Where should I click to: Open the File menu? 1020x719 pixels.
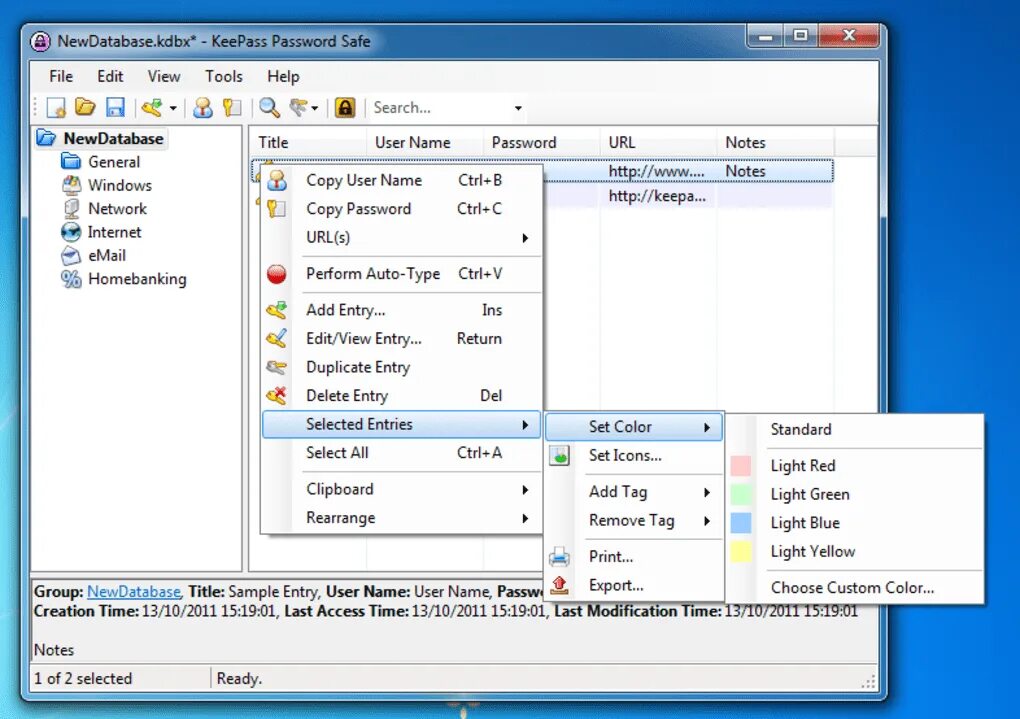pyautogui.click(x=61, y=76)
